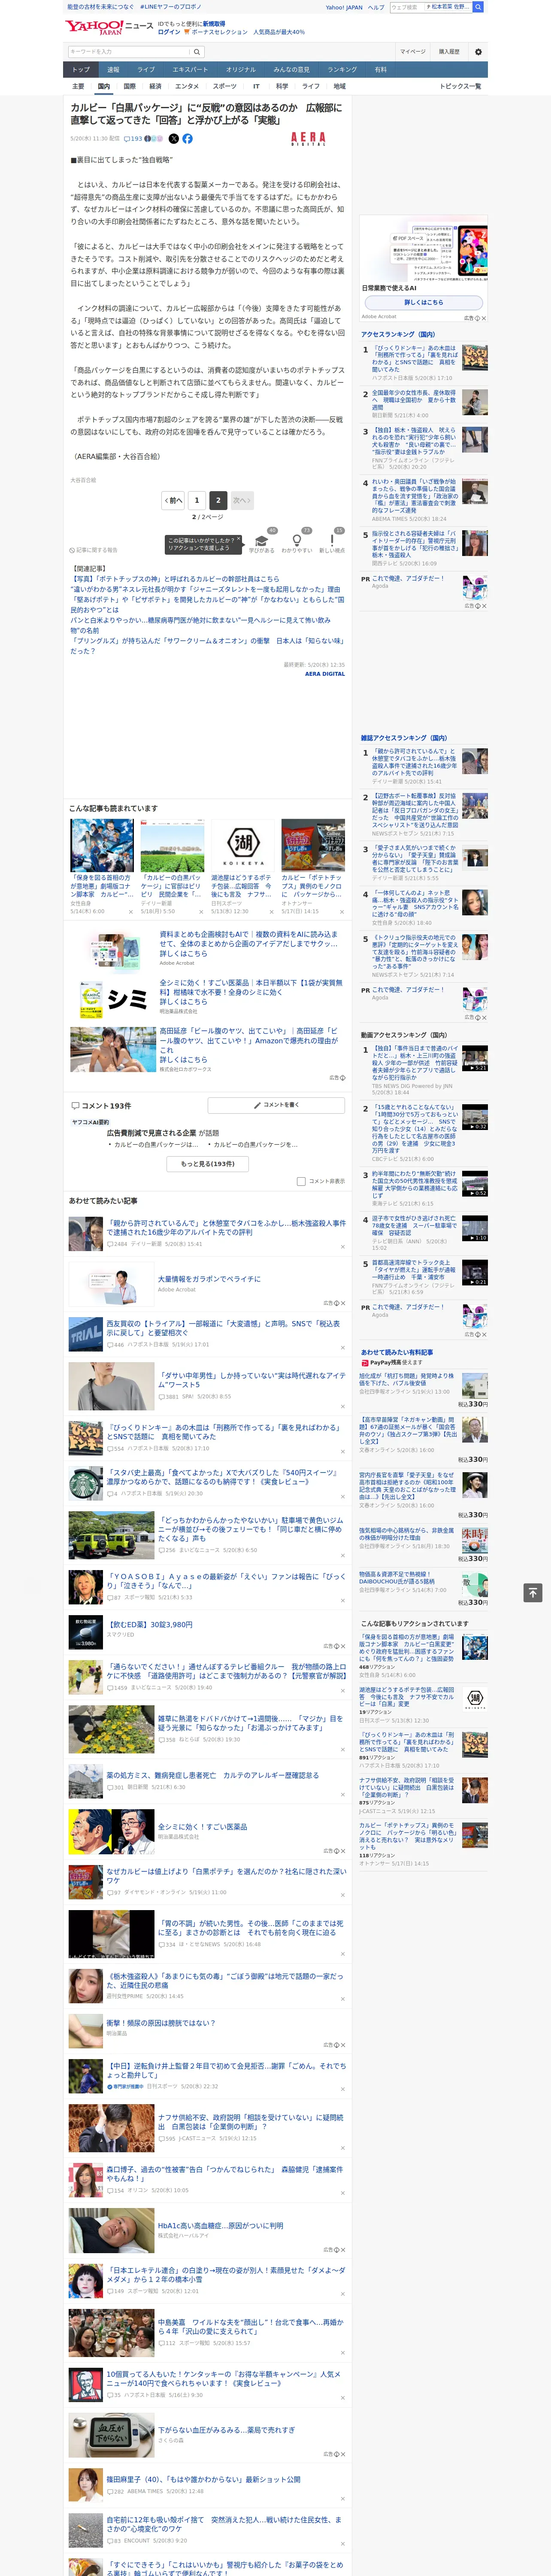Toggle the コメント非表示 checkbox
Image resolution: width=551 pixels, height=2576 pixels.
point(301,1181)
